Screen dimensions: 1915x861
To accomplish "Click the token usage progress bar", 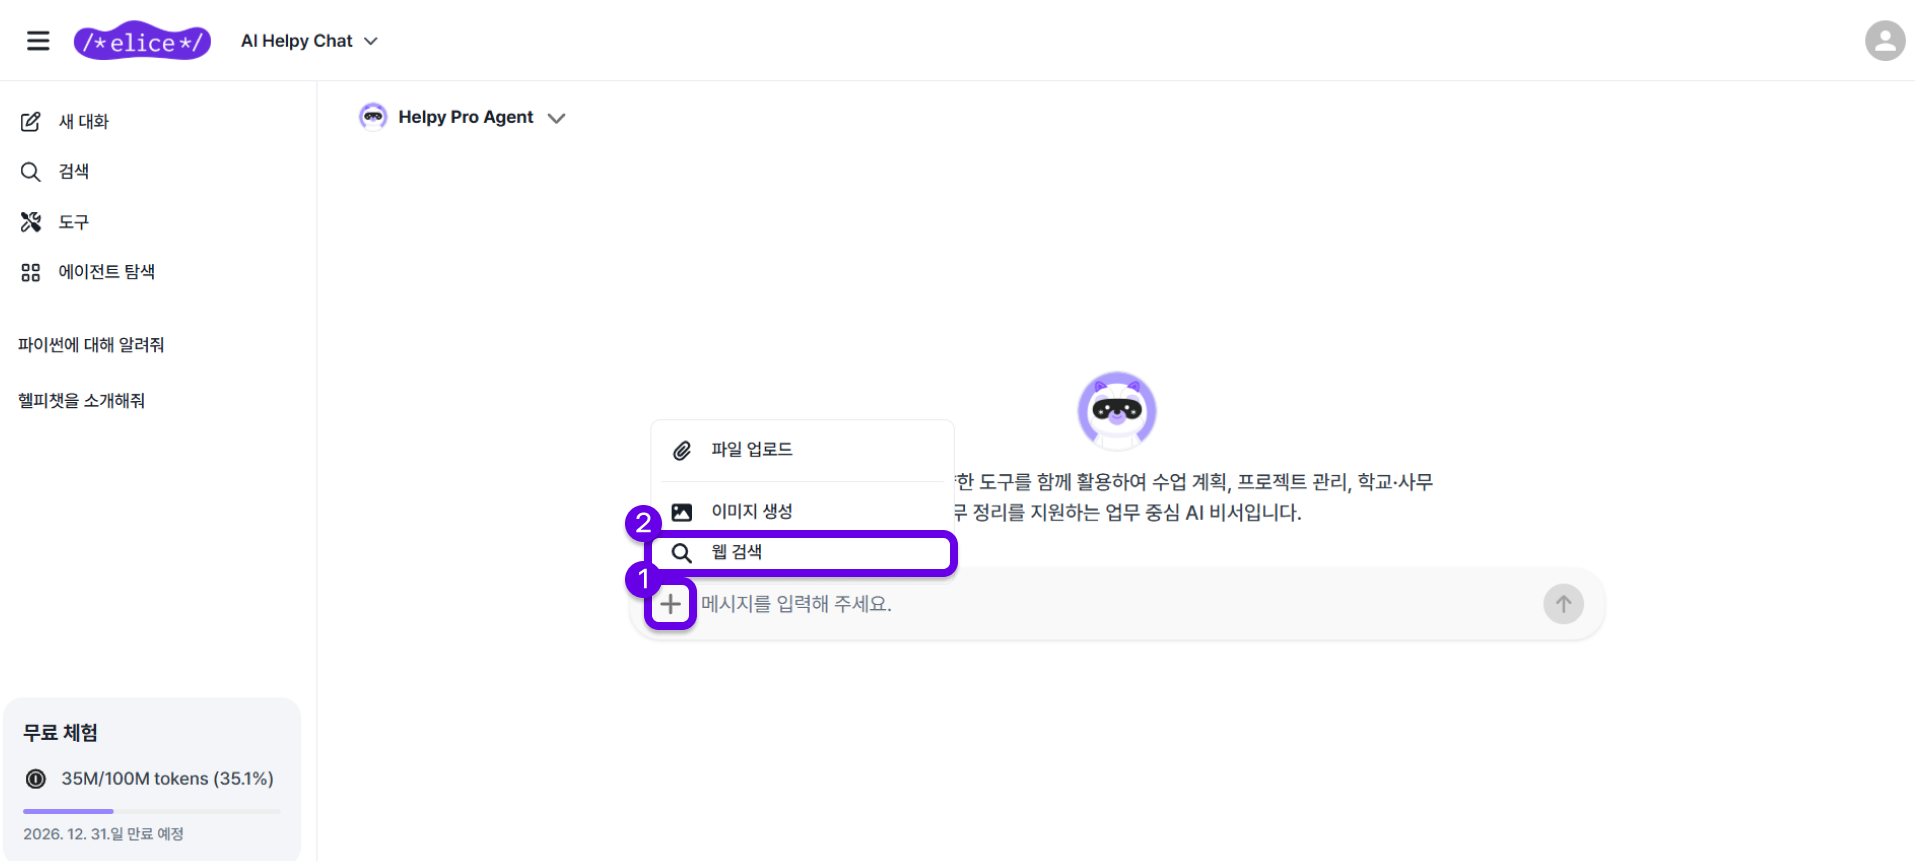I will tap(151, 811).
